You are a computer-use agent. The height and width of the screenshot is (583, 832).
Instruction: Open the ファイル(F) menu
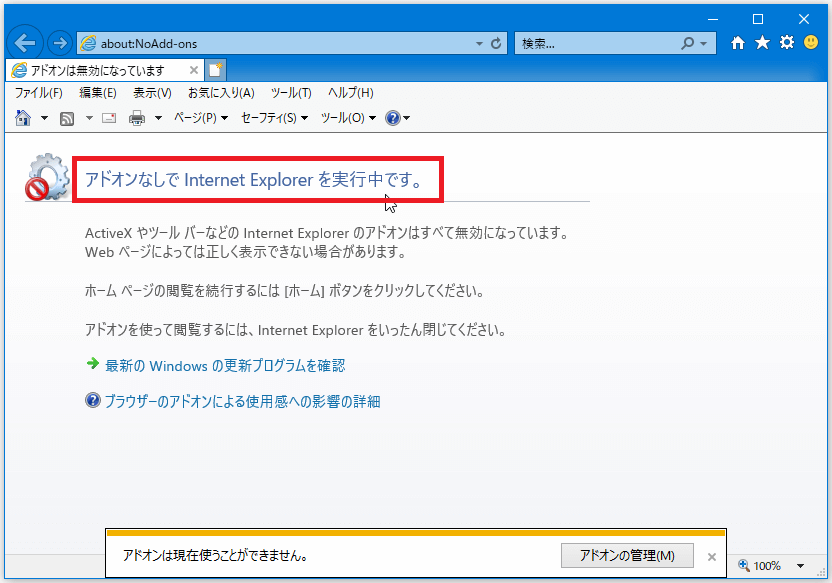(38, 93)
